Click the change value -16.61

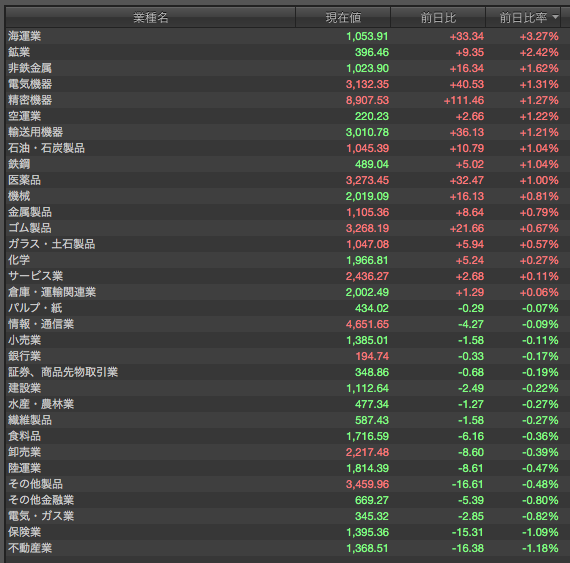467,484
